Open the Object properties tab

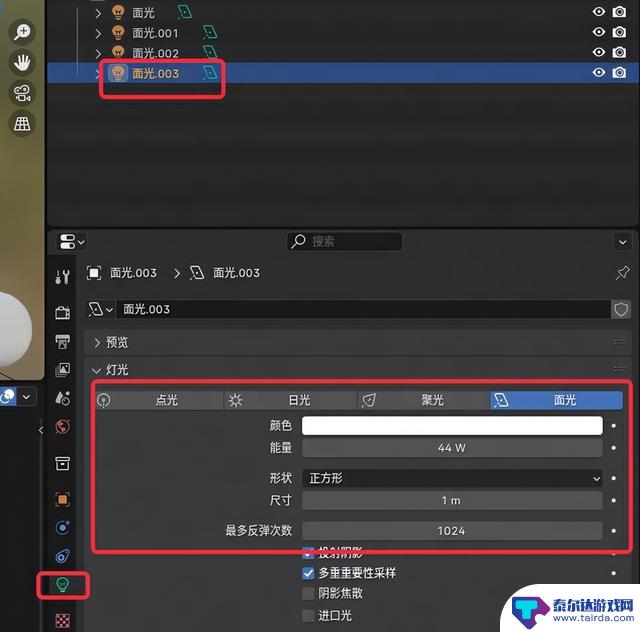[x=62, y=499]
